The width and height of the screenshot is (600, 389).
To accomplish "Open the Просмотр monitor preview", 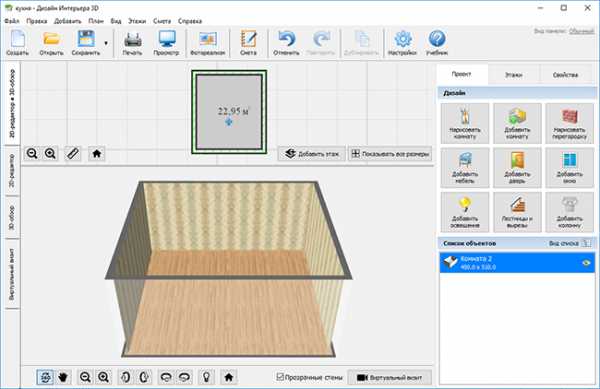I will [x=166, y=42].
